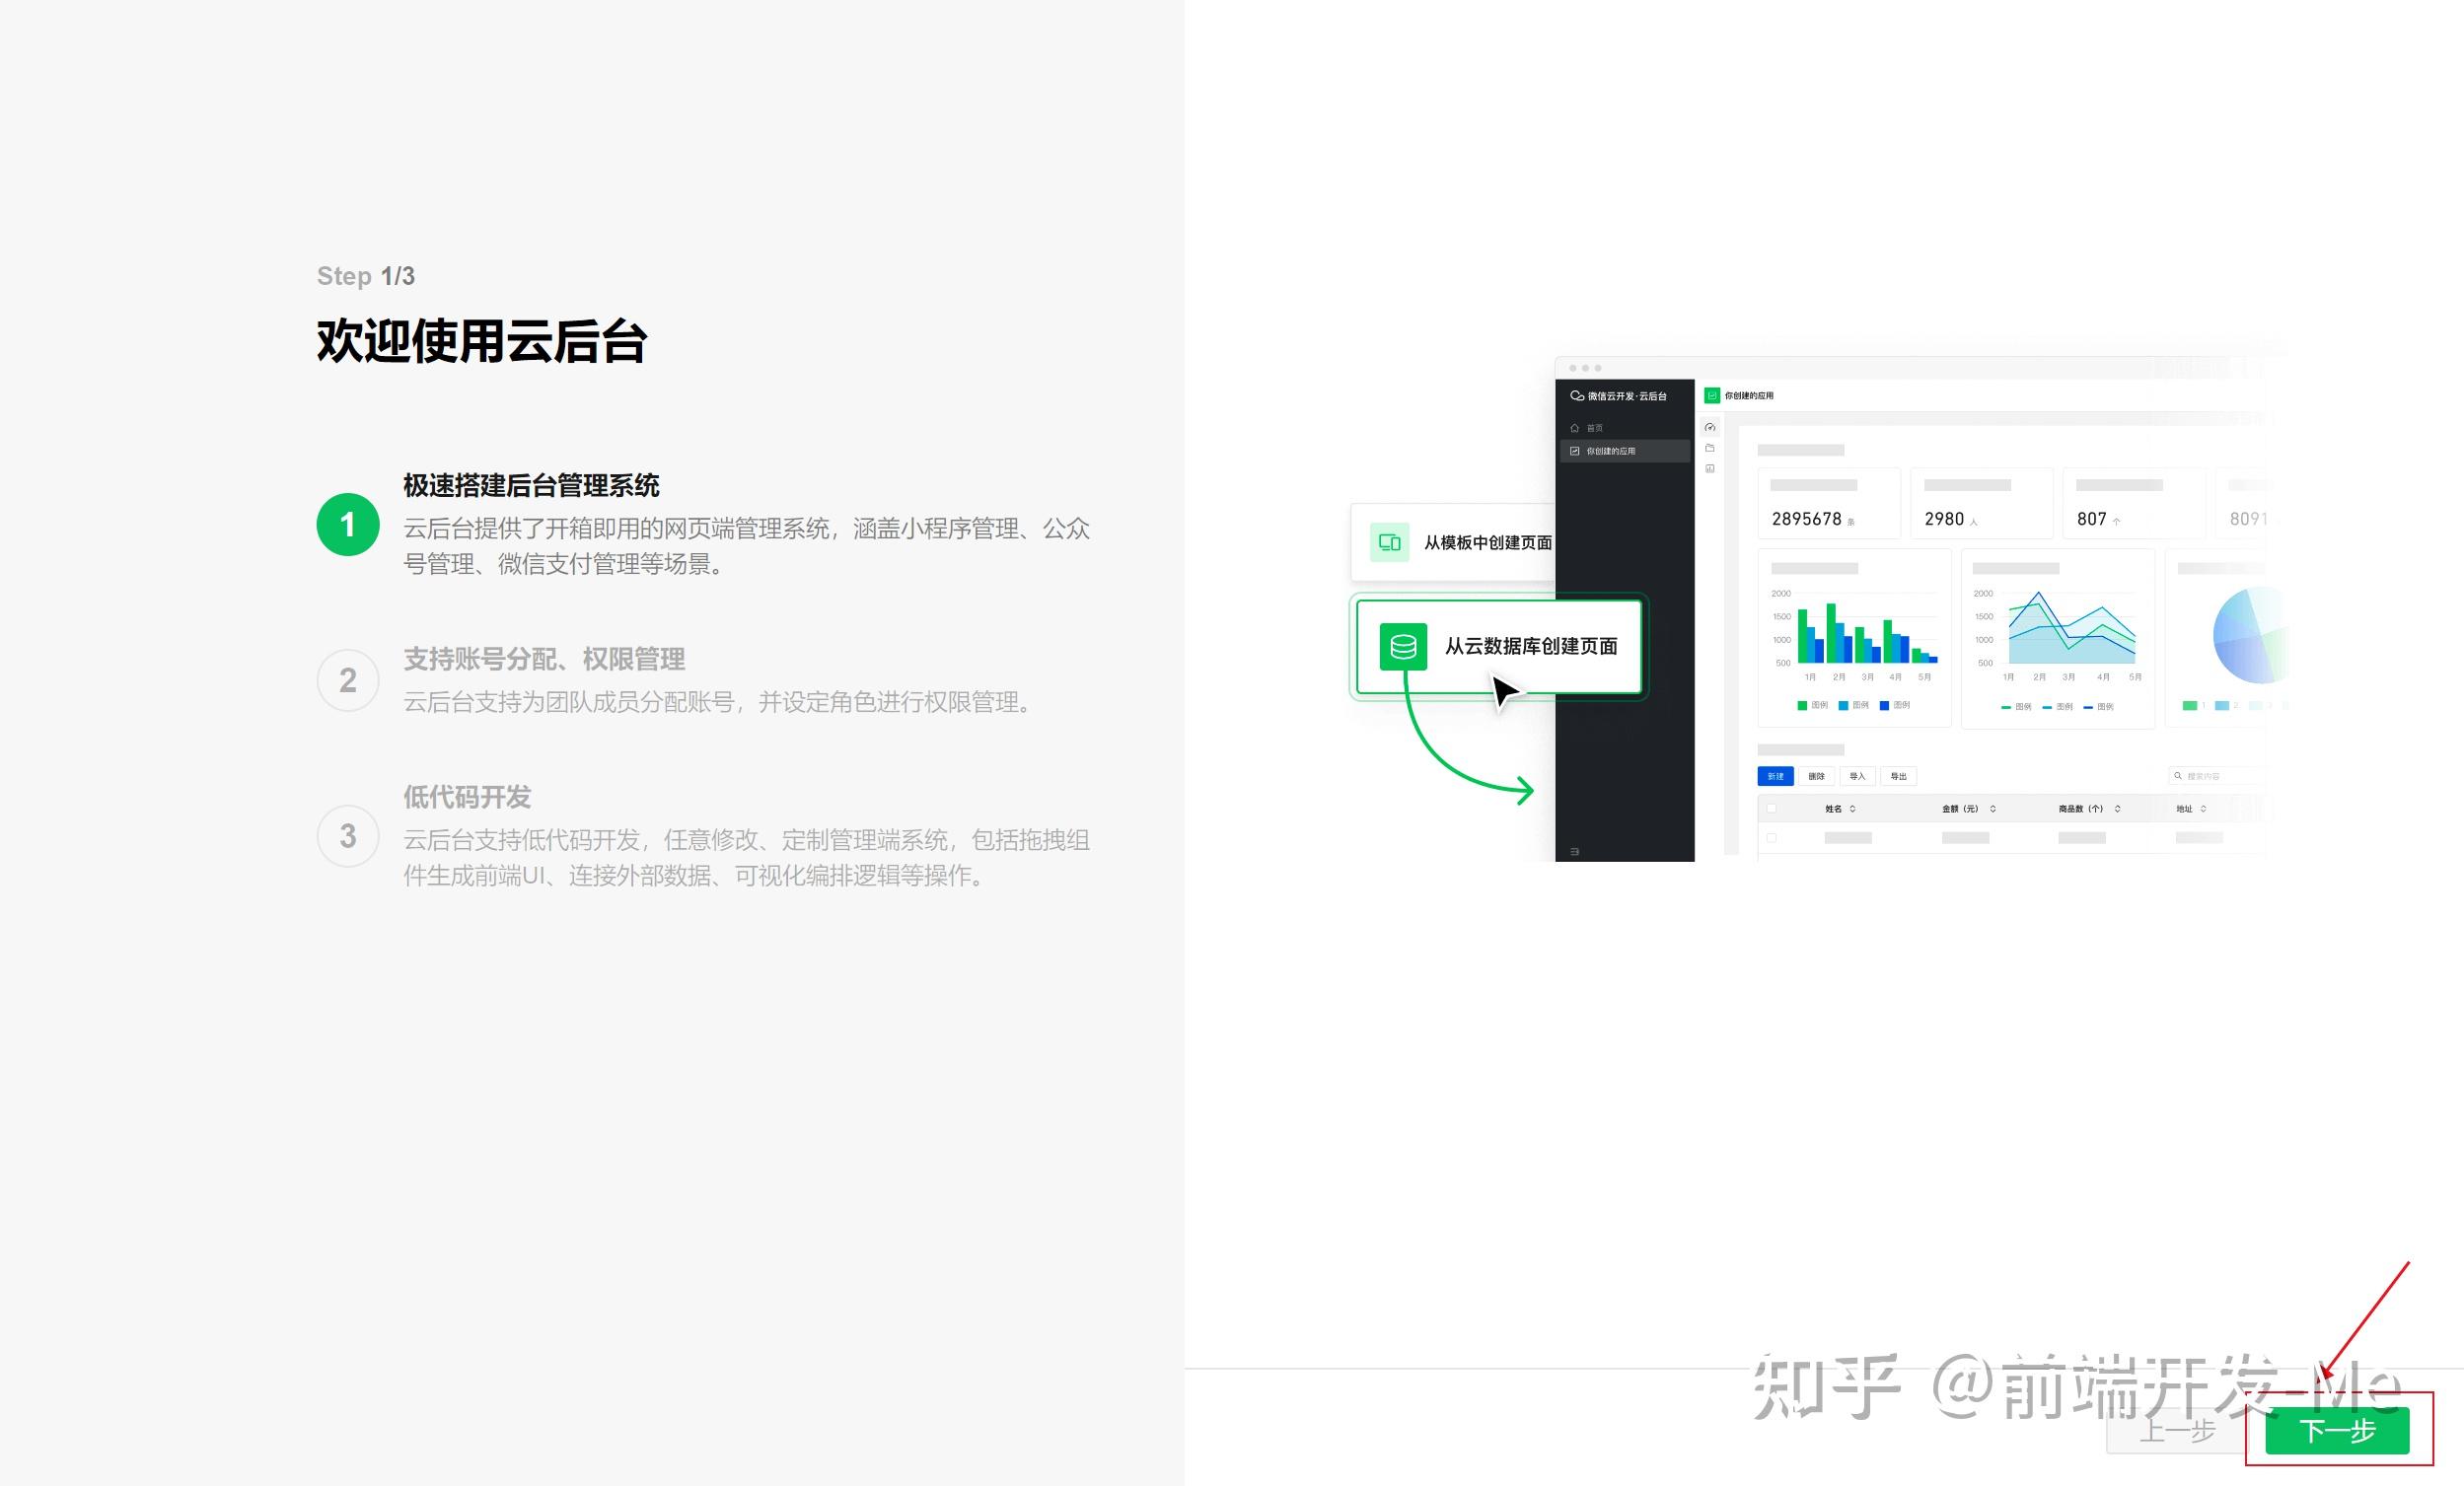Click the home icon beside 首页
This screenshot has width=2464, height=1486.
pyautogui.click(x=1575, y=428)
